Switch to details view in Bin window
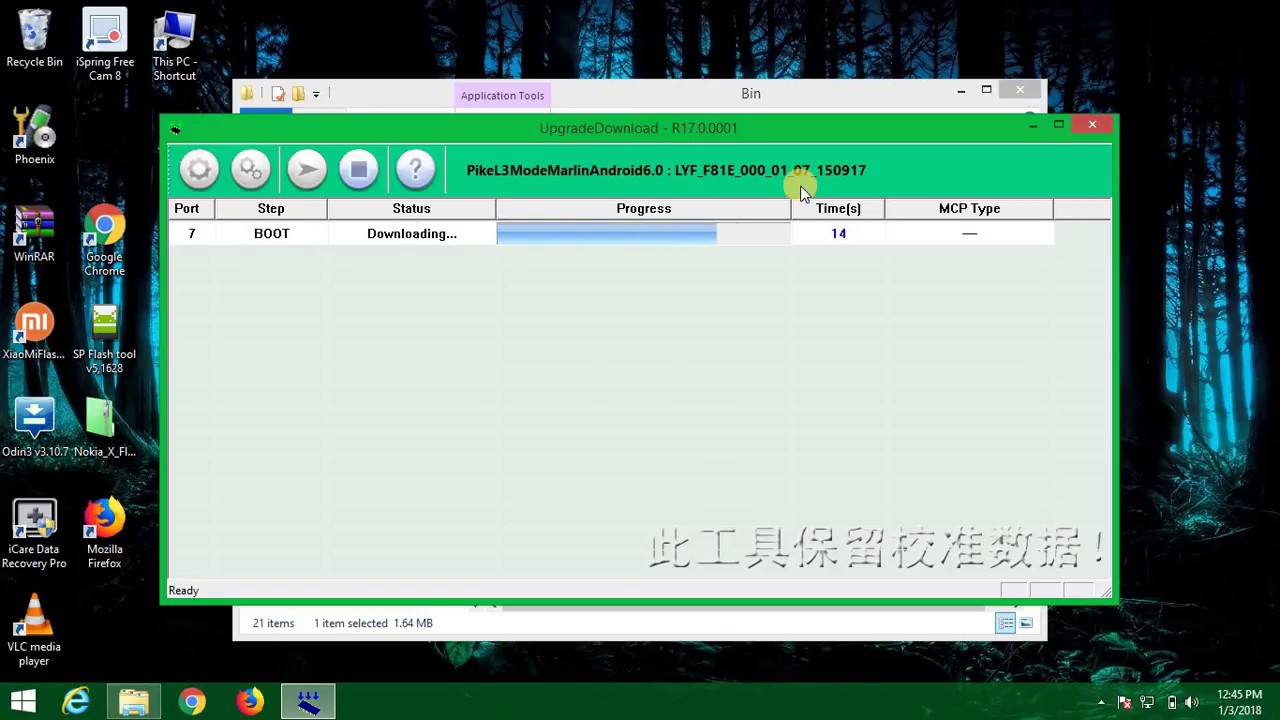Image resolution: width=1280 pixels, height=720 pixels. point(1005,623)
